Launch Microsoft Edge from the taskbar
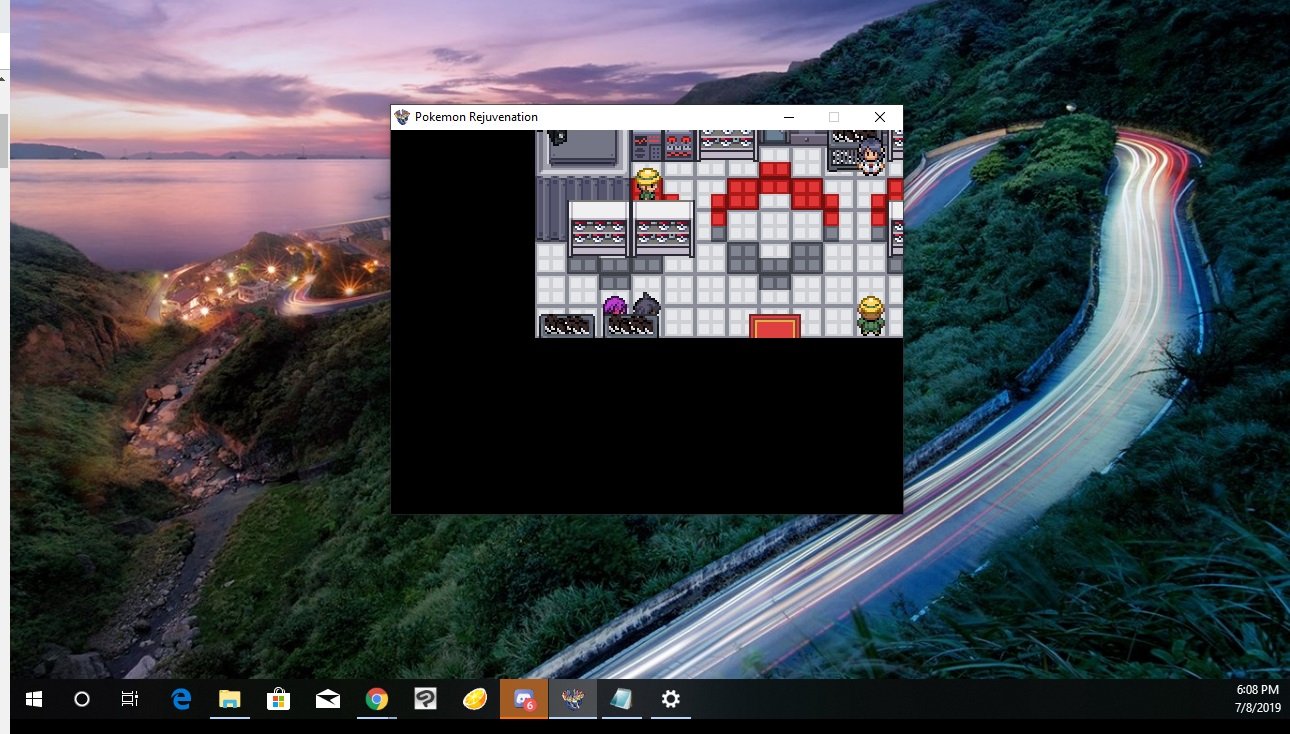Image resolution: width=1290 pixels, height=734 pixels. (x=181, y=700)
